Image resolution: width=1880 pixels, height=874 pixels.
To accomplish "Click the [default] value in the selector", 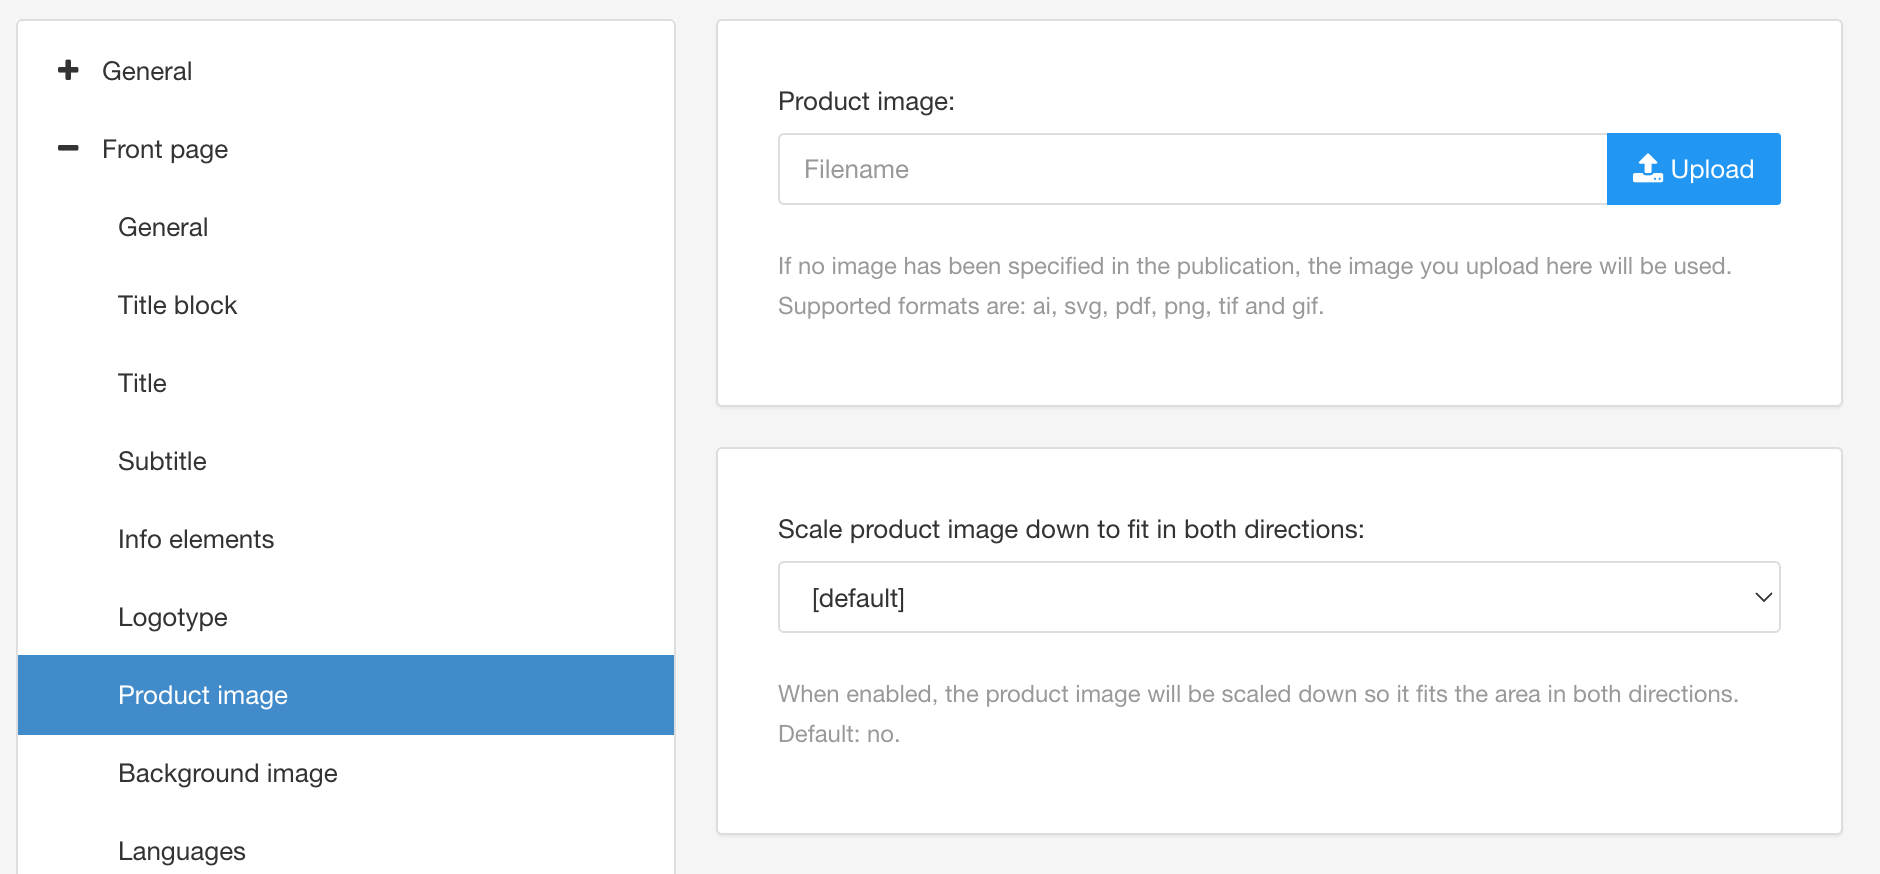I will click(857, 597).
